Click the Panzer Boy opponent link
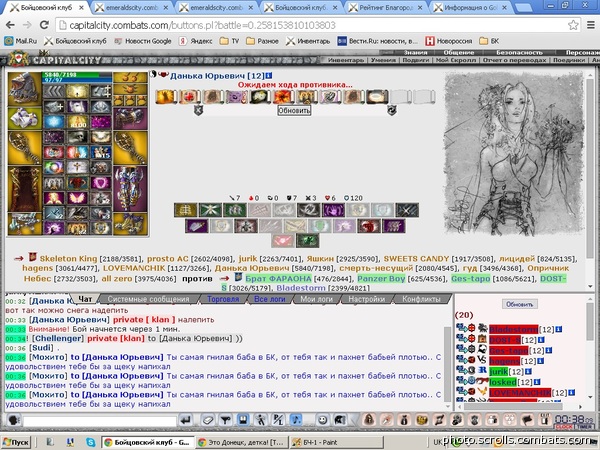Image resolution: width=600 pixels, height=450 pixels. pos(381,279)
